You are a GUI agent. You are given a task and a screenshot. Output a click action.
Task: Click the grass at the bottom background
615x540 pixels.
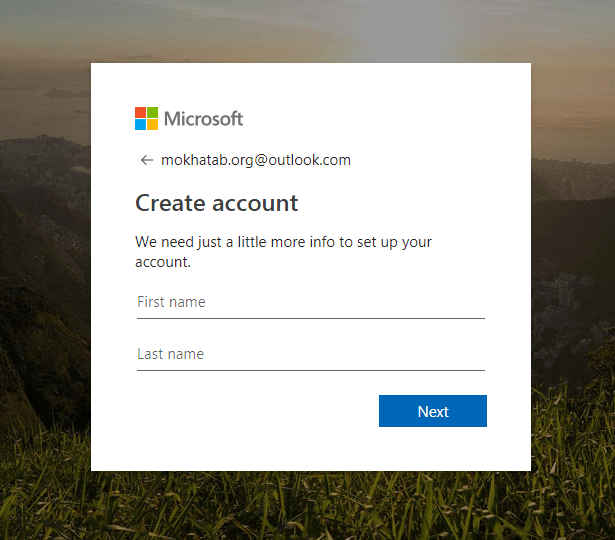click(x=300, y=510)
